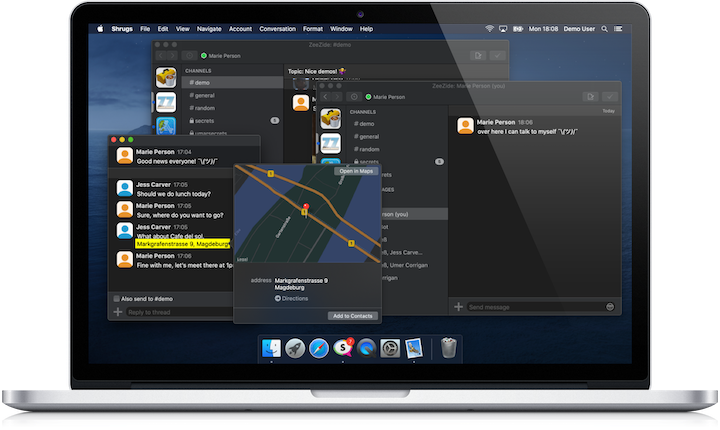Click the plus attachment icon beside Send message

(458, 306)
